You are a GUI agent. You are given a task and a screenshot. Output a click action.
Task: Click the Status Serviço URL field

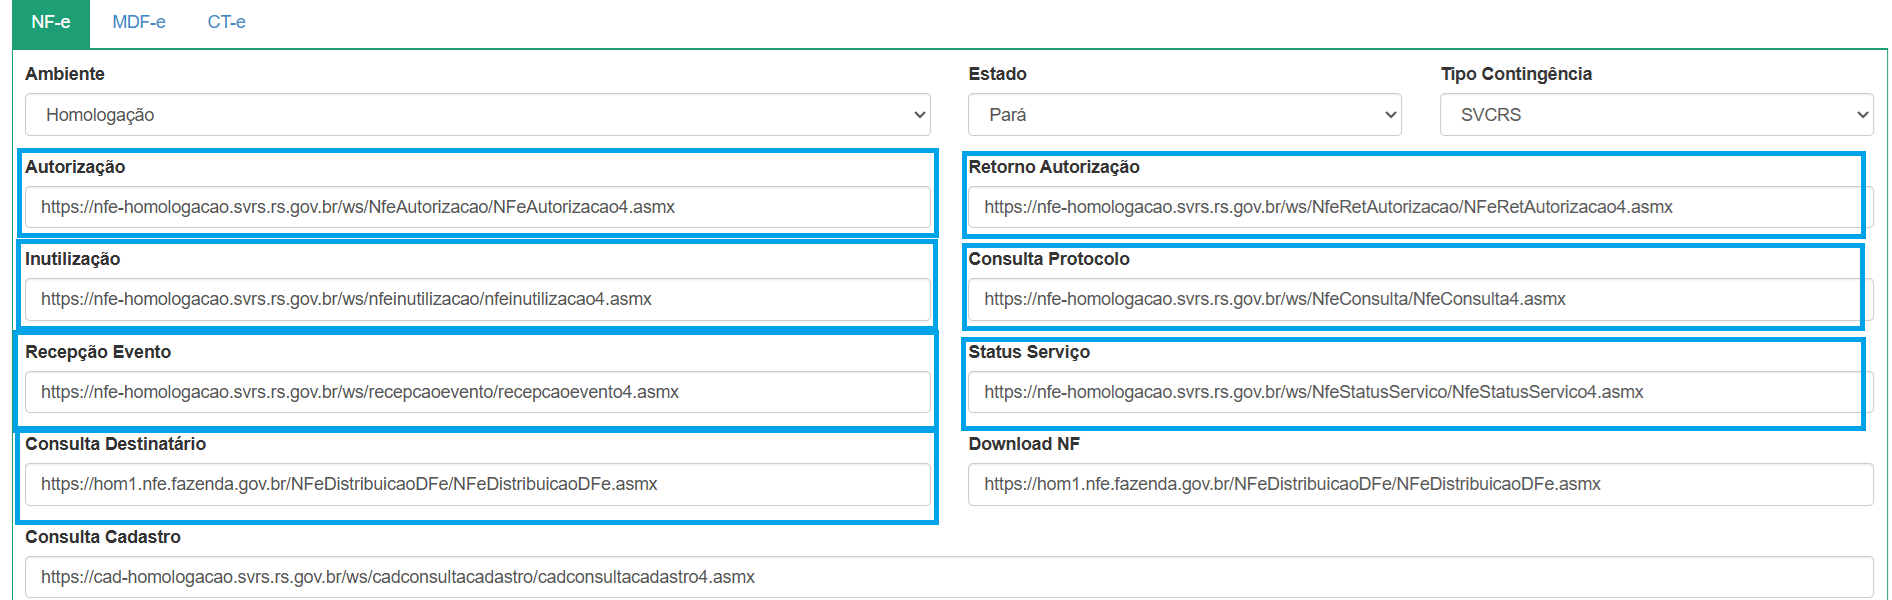click(x=1420, y=392)
